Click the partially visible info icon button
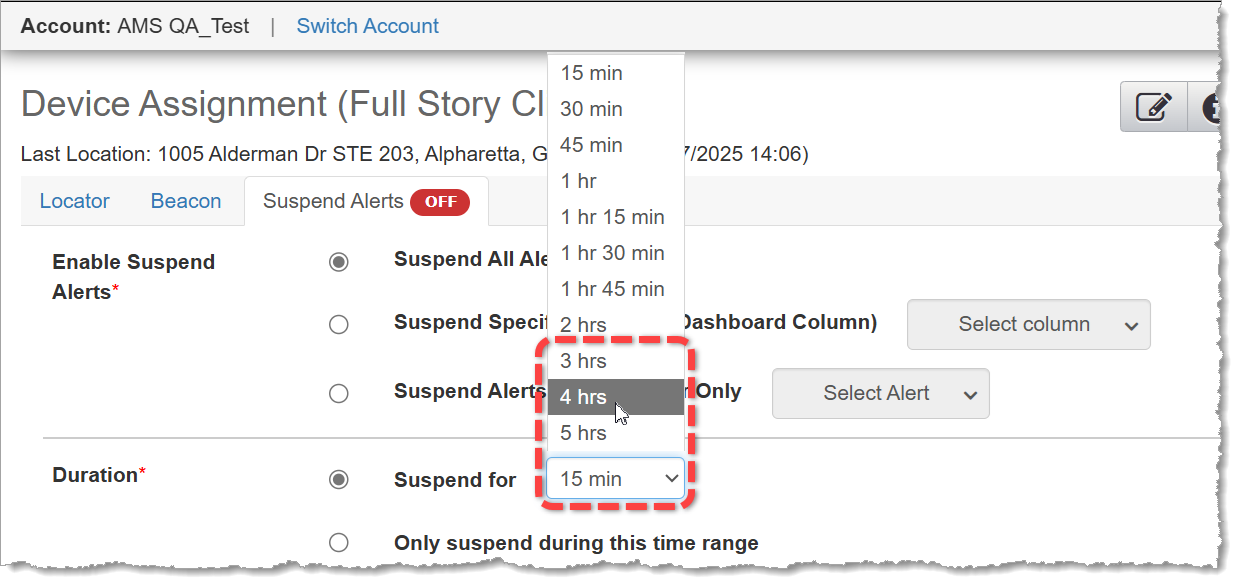This screenshot has width=1239, height=584. tap(1210, 107)
